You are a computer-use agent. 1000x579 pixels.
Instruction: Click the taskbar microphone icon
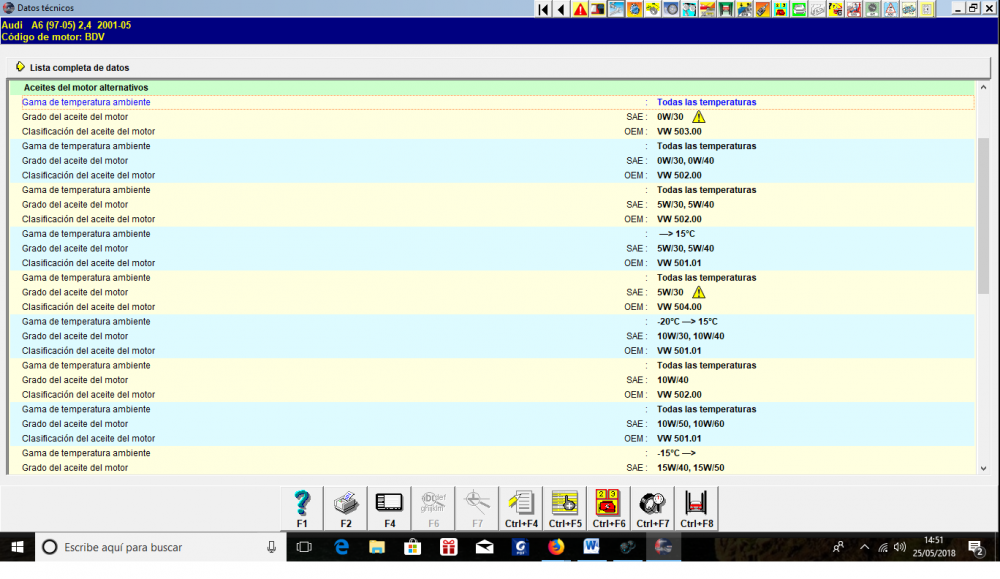[272, 547]
